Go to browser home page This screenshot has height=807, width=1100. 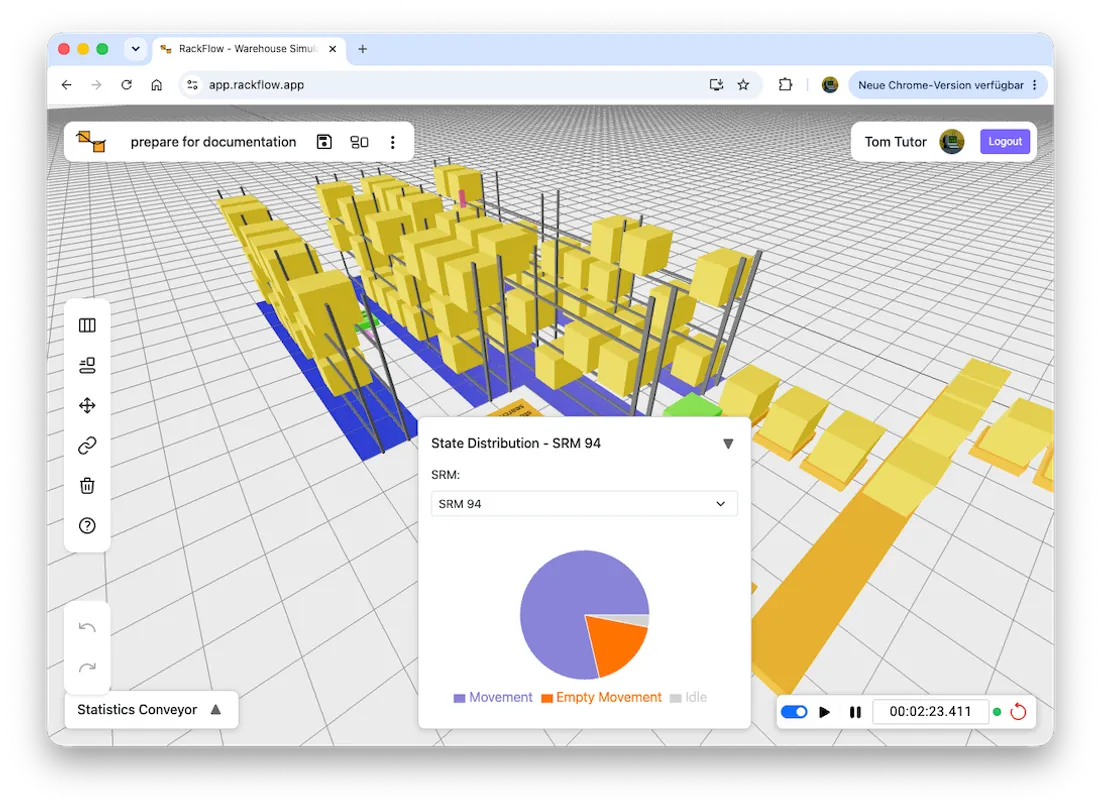click(x=156, y=85)
